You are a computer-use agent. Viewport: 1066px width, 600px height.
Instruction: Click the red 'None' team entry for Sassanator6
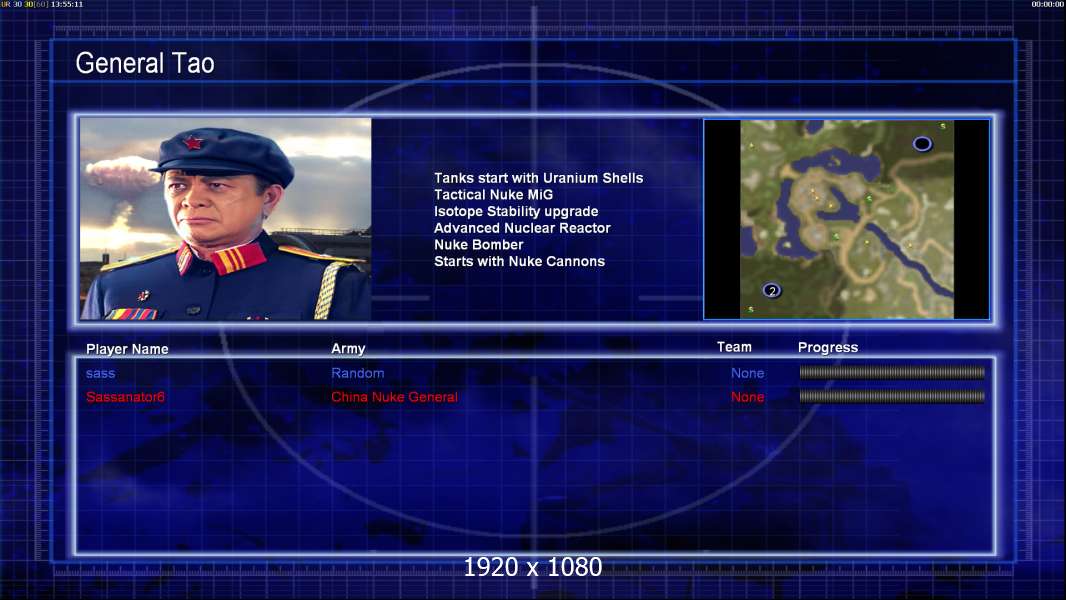[747, 397]
